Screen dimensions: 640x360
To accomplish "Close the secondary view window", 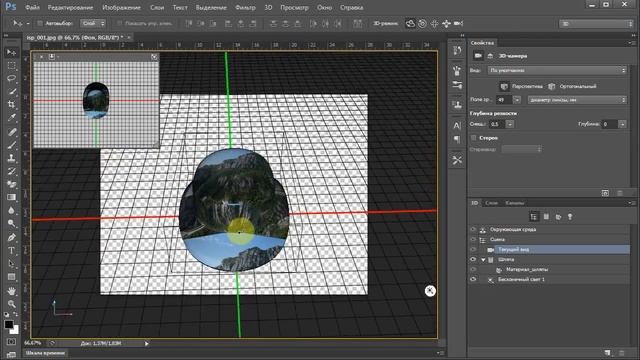I will [x=42, y=57].
